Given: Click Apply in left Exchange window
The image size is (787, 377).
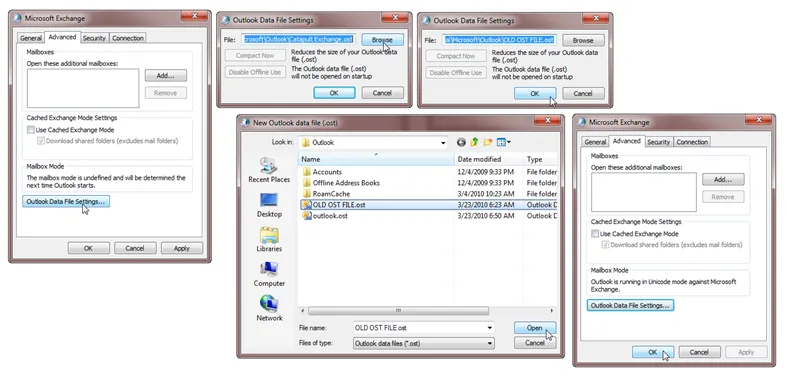Looking at the screenshot, I should [182, 248].
